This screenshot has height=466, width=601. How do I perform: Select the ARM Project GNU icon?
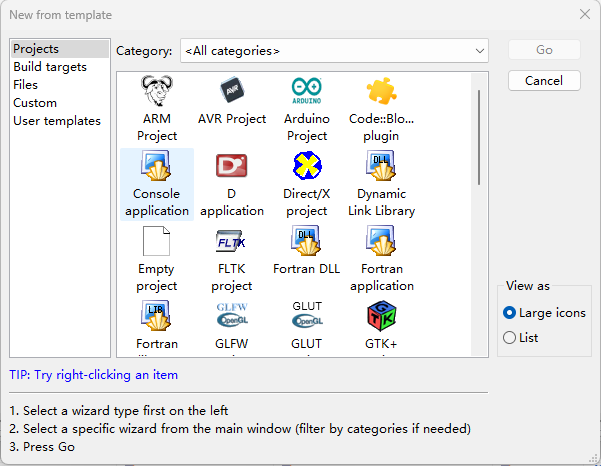157,91
